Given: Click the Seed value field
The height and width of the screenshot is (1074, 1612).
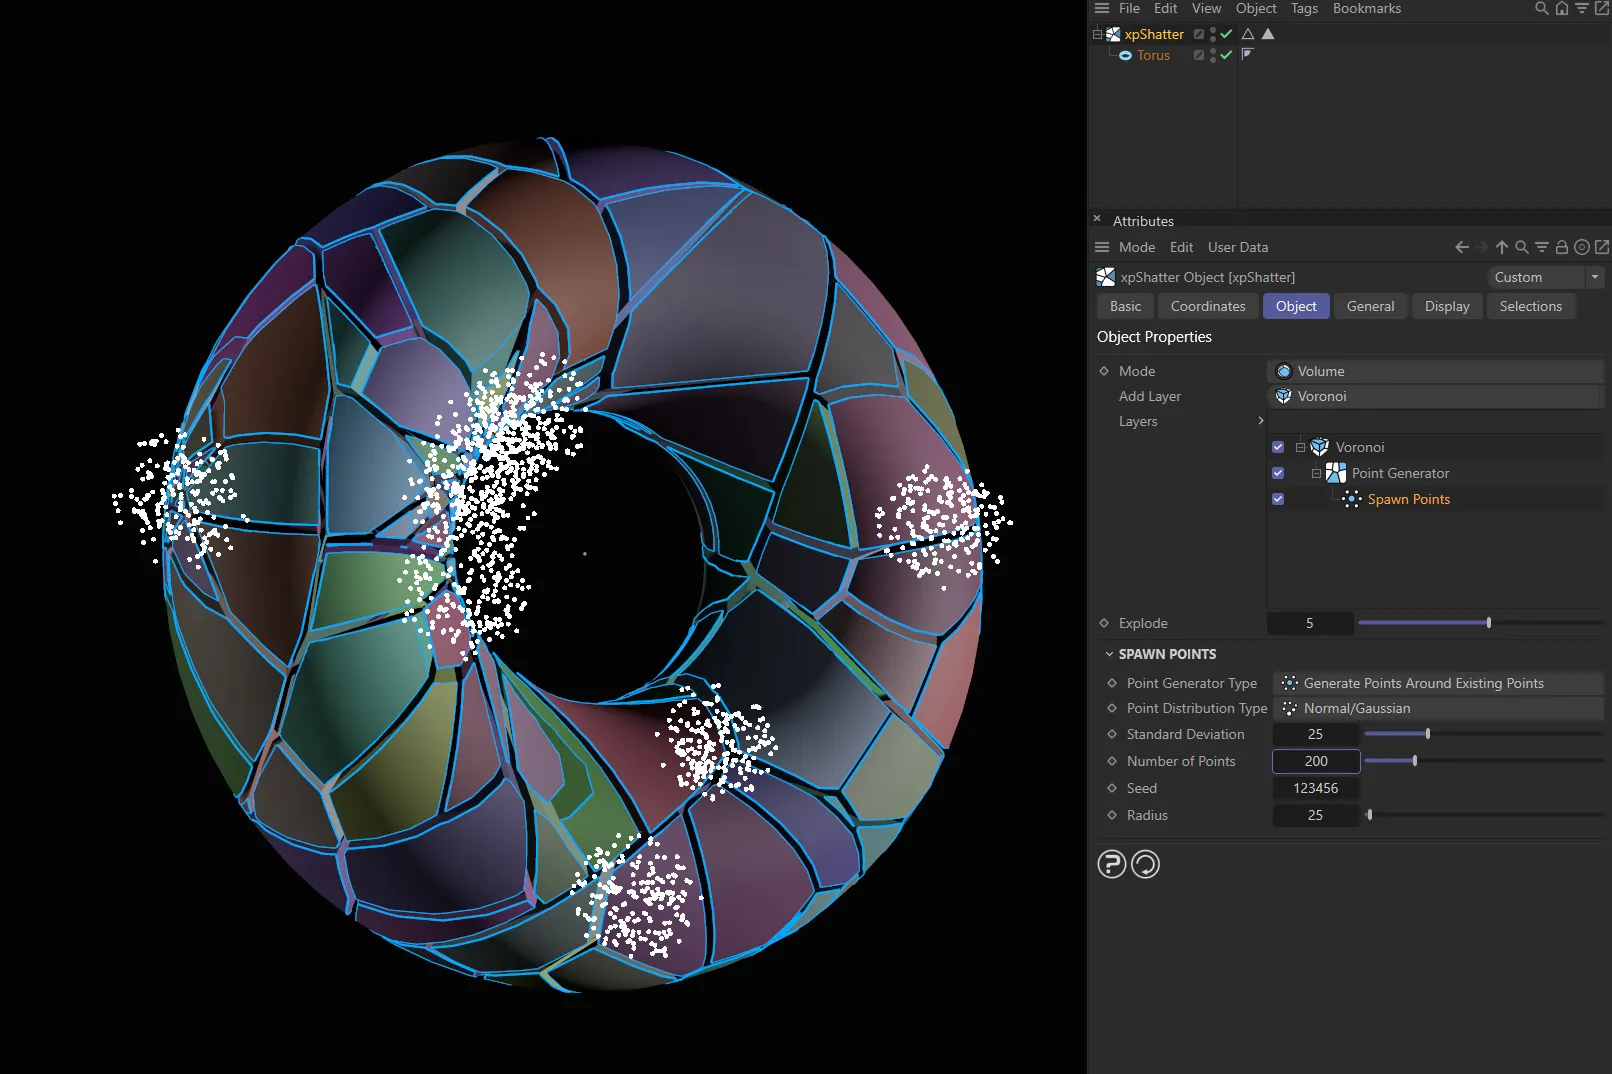Looking at the screenshot, I should pos(1315,788).
